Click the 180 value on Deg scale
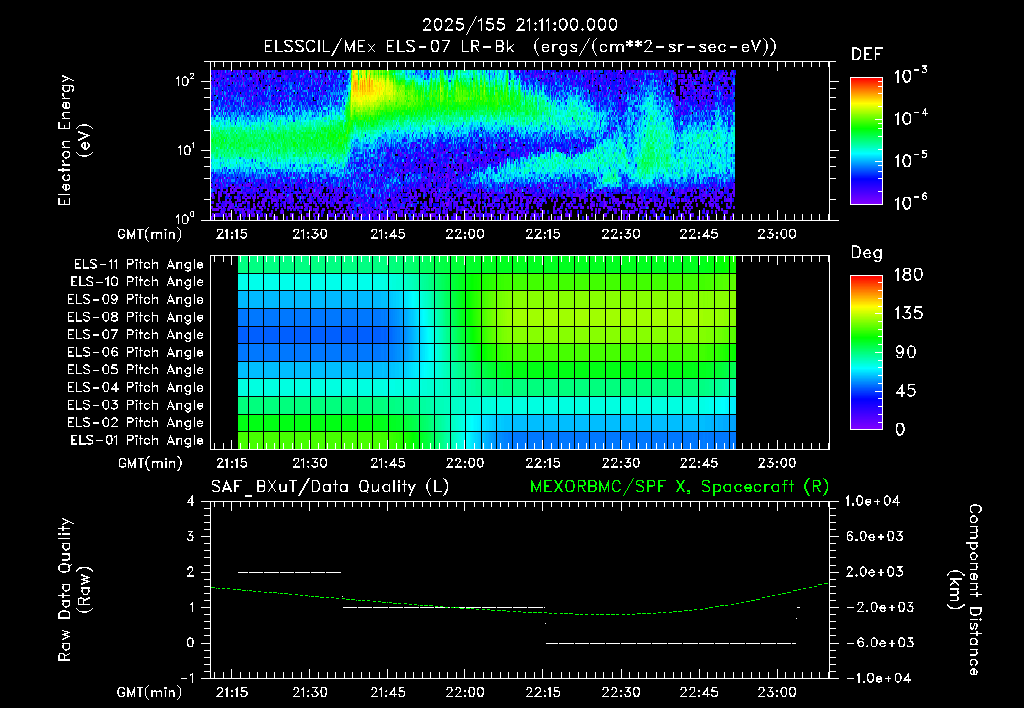Viewport: 1024px width, 708px height. (908, 274)
